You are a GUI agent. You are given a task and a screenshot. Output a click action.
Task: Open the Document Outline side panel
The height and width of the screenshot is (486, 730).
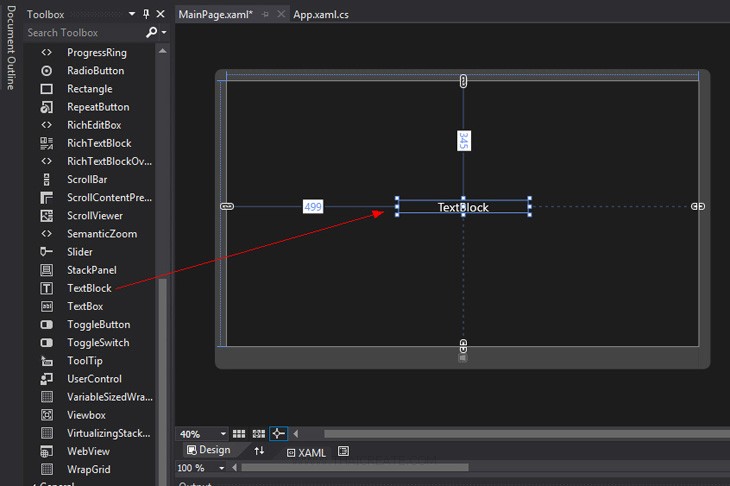(x=10, y=48)
